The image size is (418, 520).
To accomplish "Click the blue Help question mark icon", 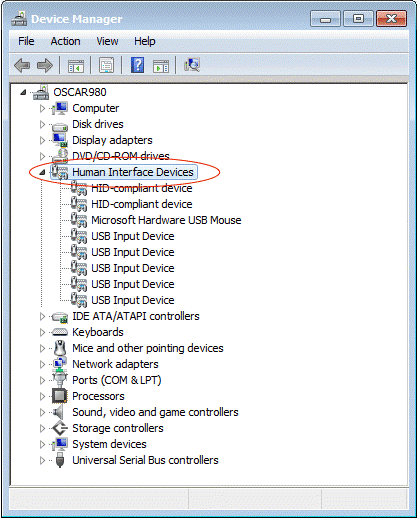I will (137, 65).
